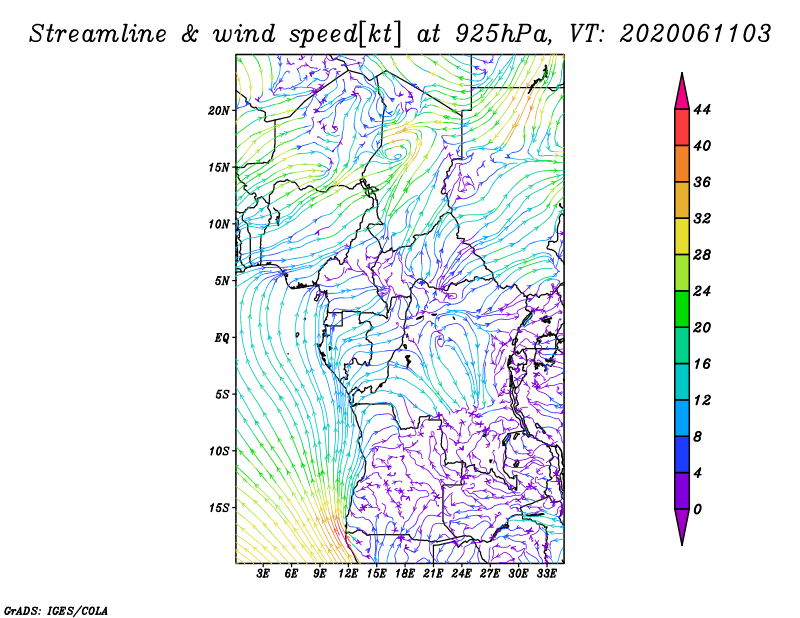
Task: Select the orange 36–40 kt colorbar segment
Action: pyautogui.click(x=682, y=164)
